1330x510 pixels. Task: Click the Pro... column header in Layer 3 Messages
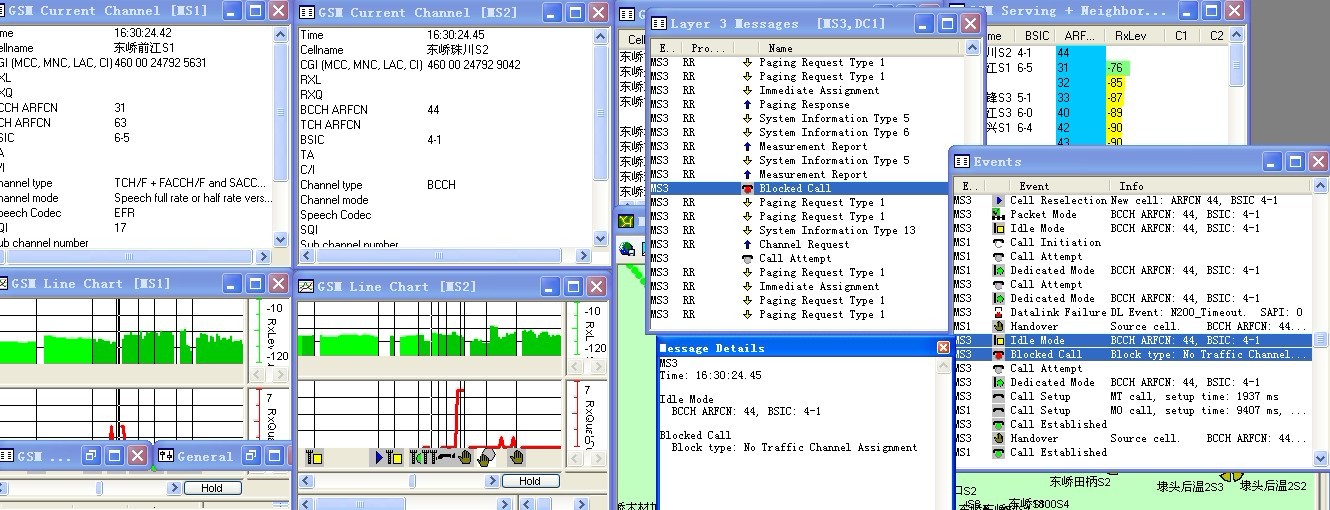tap(706, 48)
